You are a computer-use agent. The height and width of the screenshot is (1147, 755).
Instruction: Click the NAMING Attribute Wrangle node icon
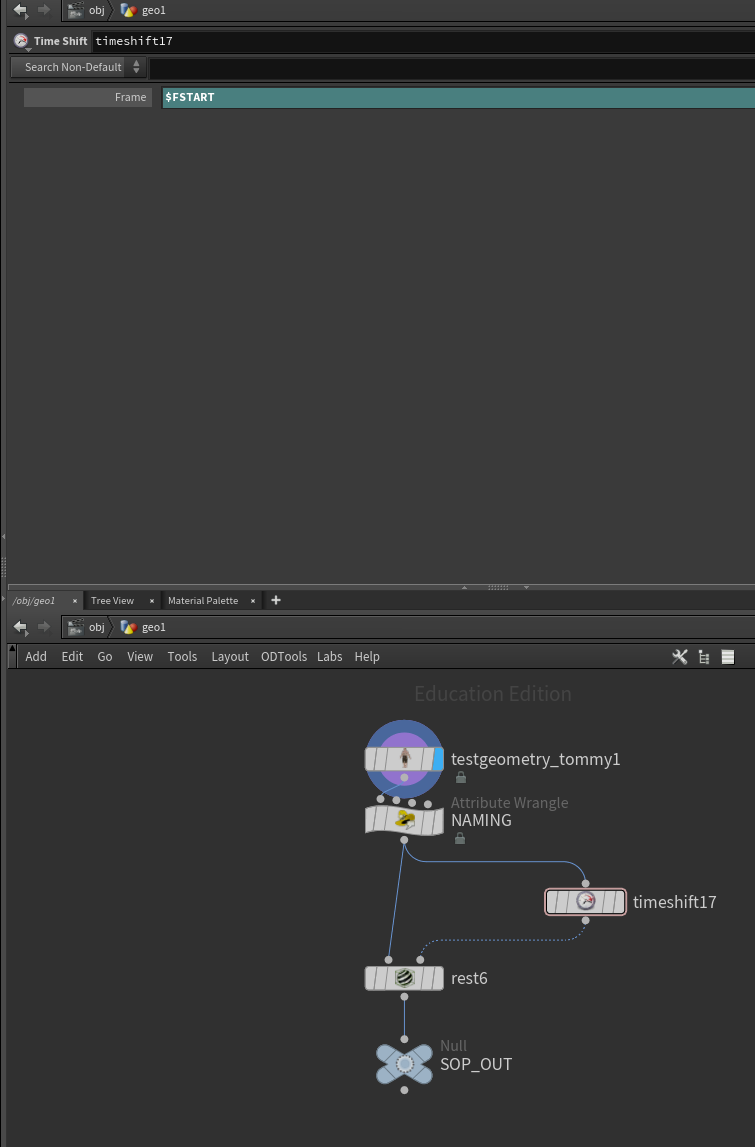click(405, 820)
